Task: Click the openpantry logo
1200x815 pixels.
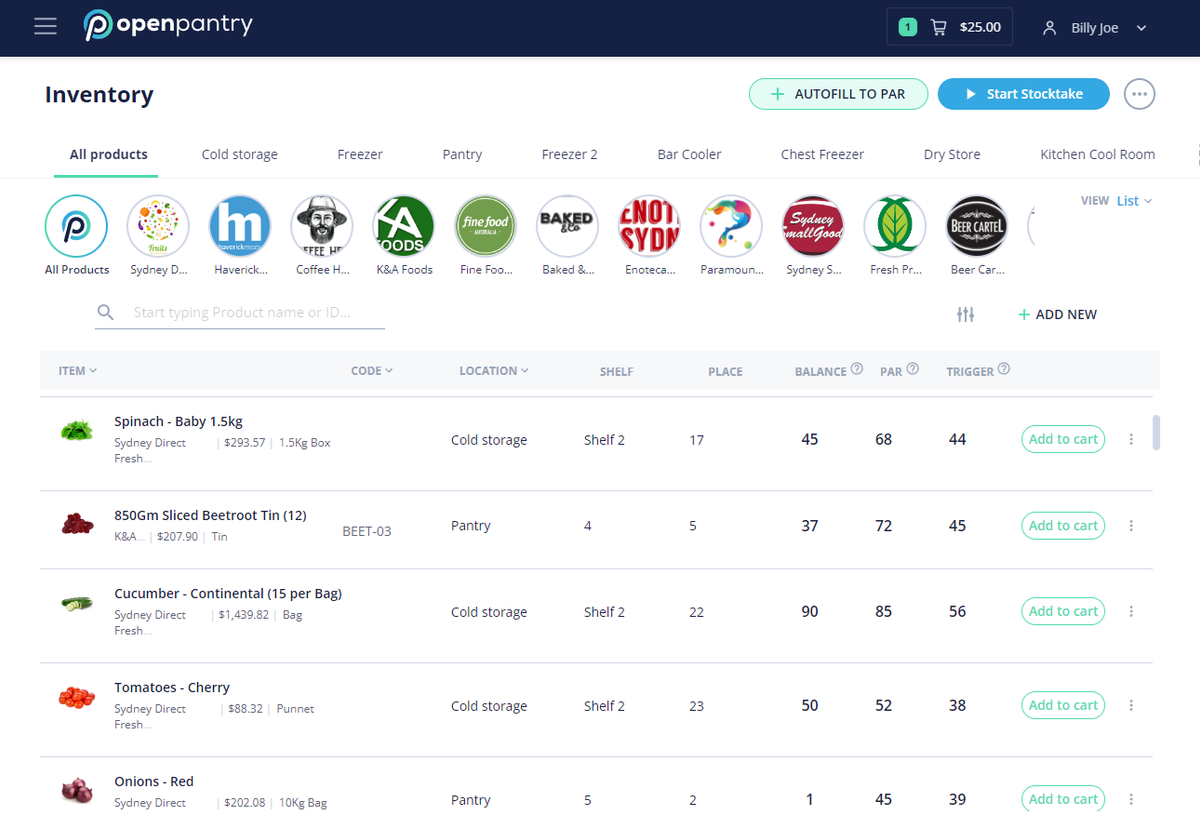Action: click(x=168, y=26)
